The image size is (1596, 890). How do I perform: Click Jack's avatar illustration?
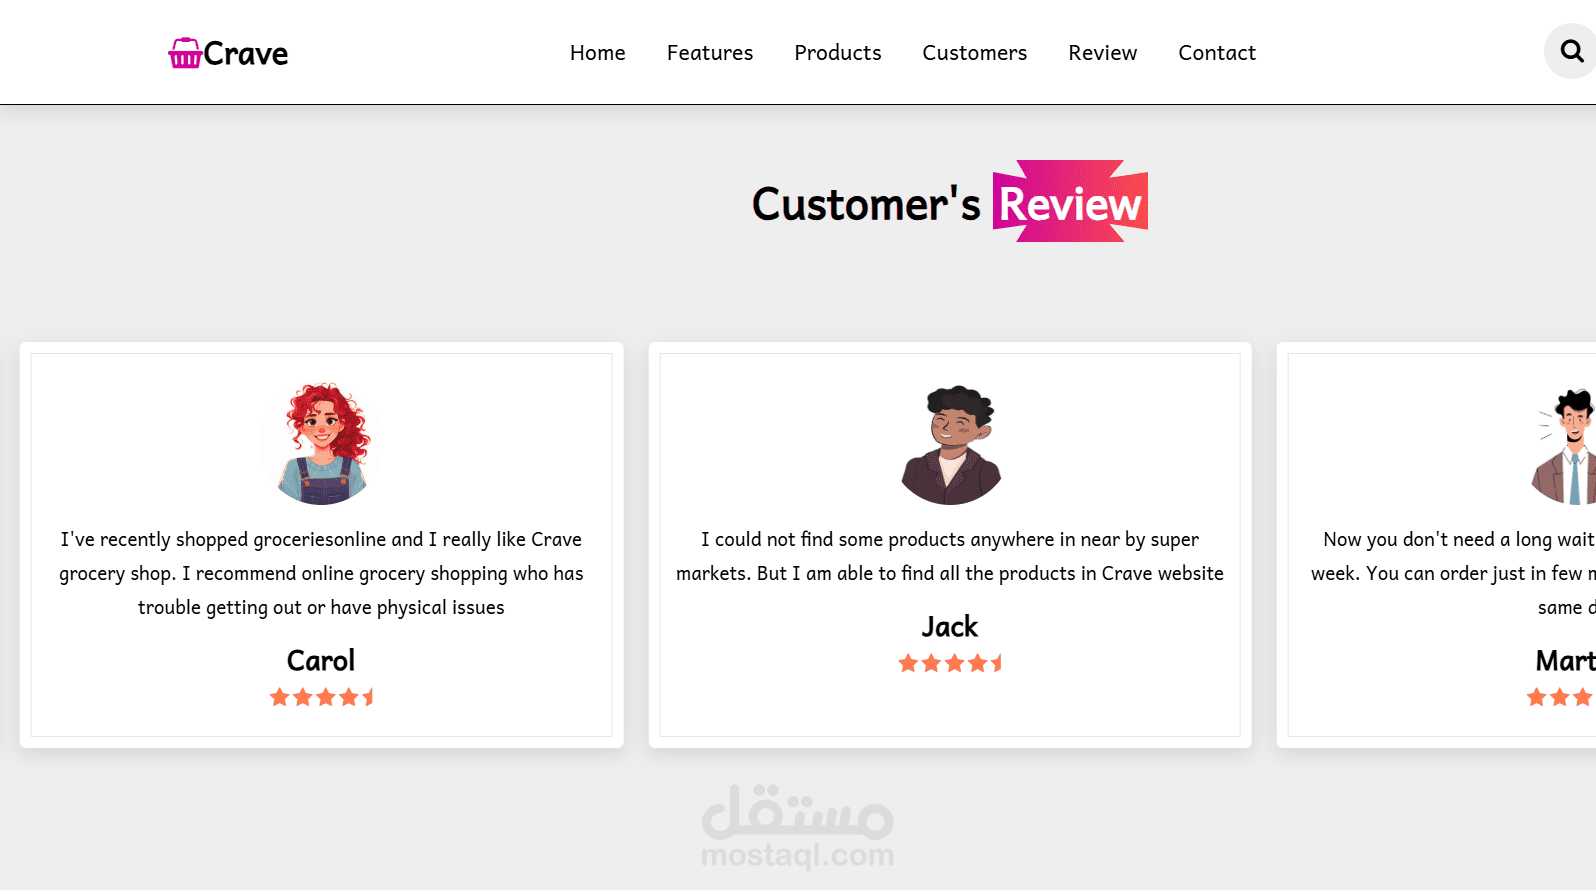[x=951, y=443]
